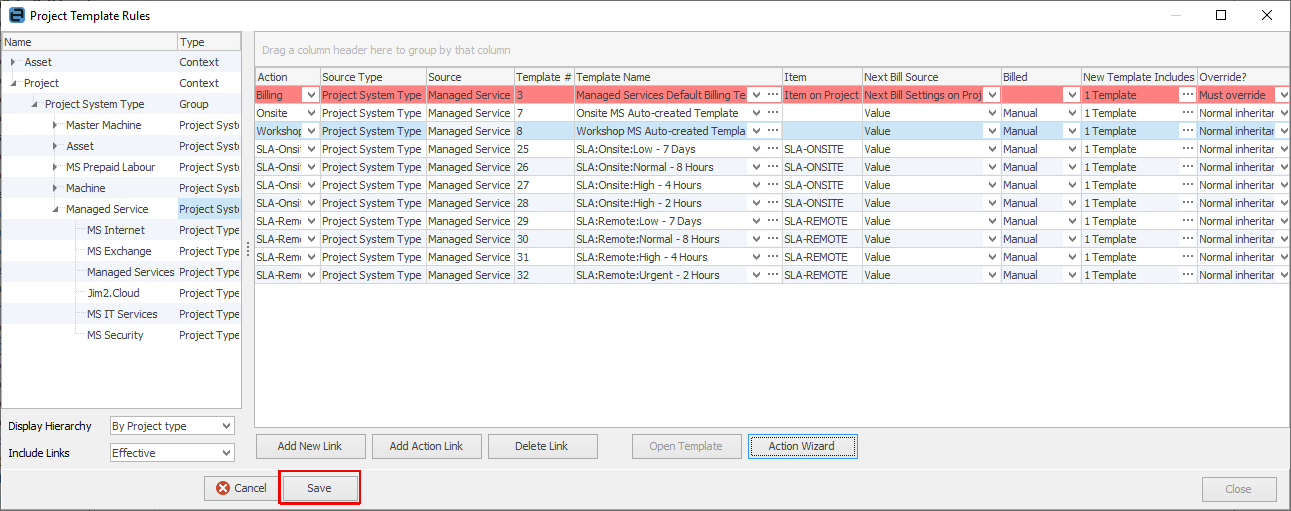Click ellipsis beside SLA:Remote:High - 4 Hours

tap(773, 257)
